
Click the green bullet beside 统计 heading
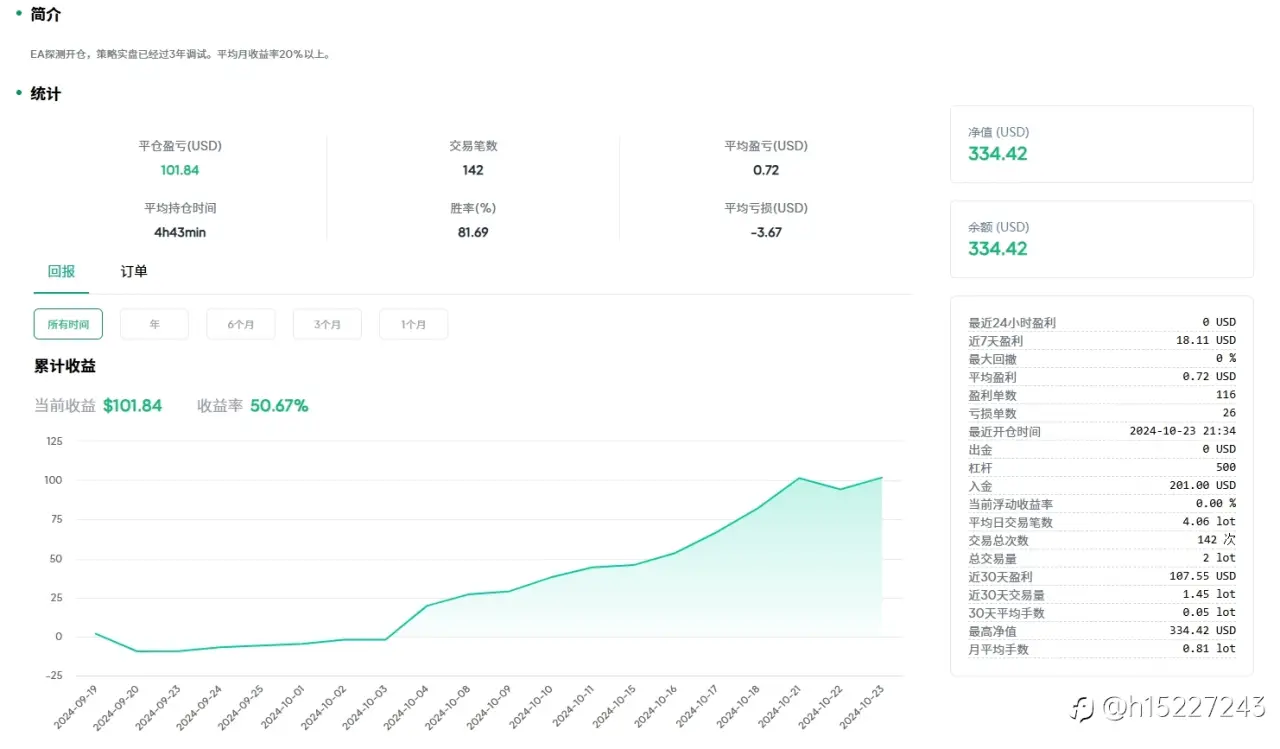click(18, 93)
